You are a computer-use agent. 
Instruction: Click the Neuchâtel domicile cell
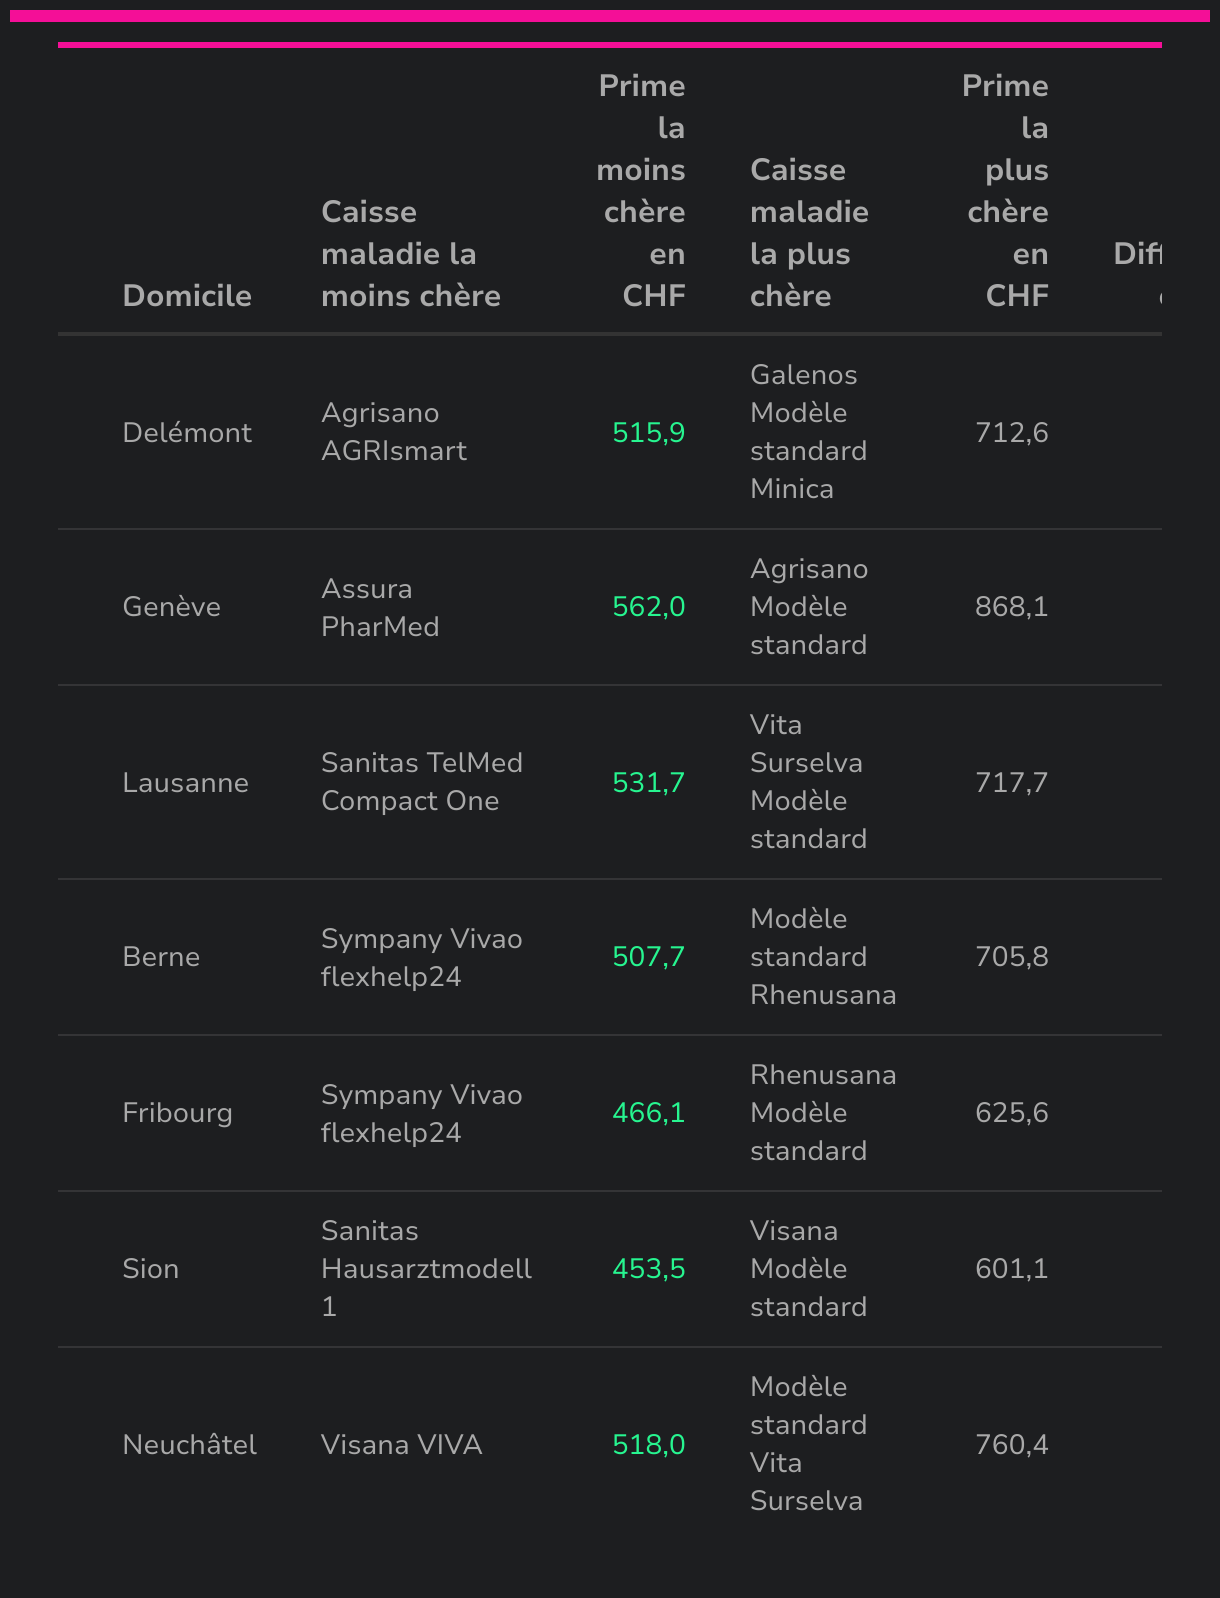point(189,1445)
